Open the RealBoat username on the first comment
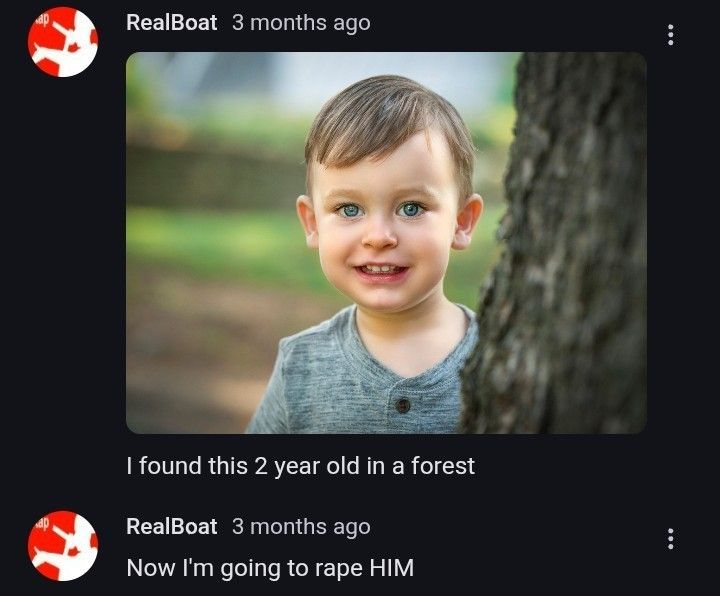Viewport: 720px width, 596px height. click(171, 23)
